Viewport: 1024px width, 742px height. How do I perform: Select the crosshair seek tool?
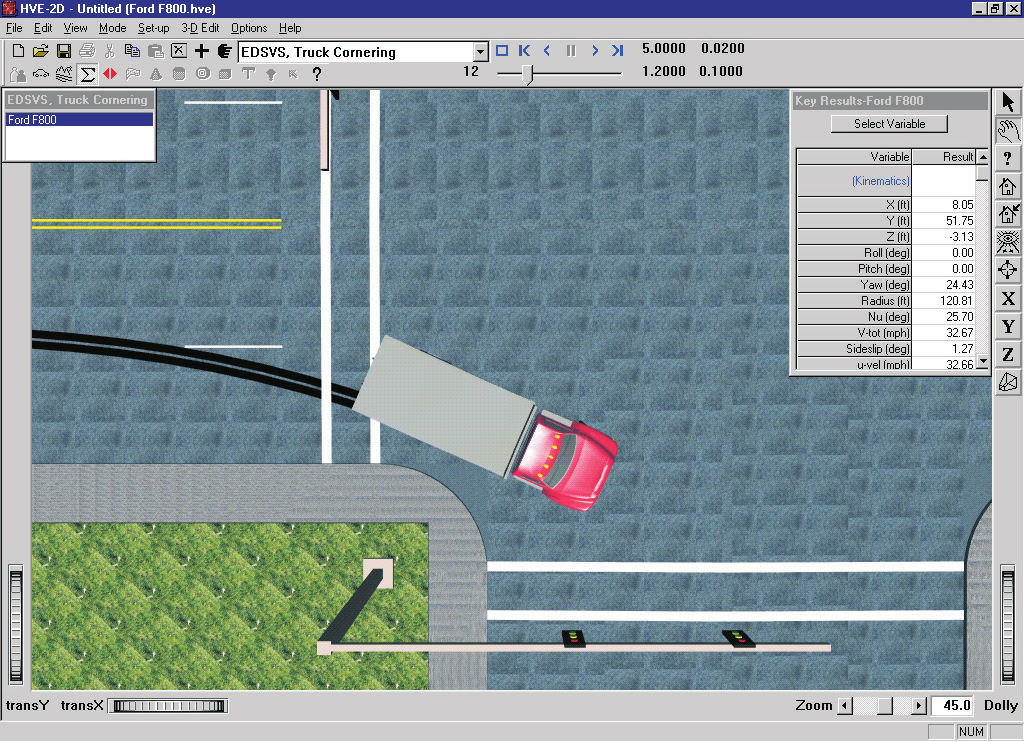1008,270
